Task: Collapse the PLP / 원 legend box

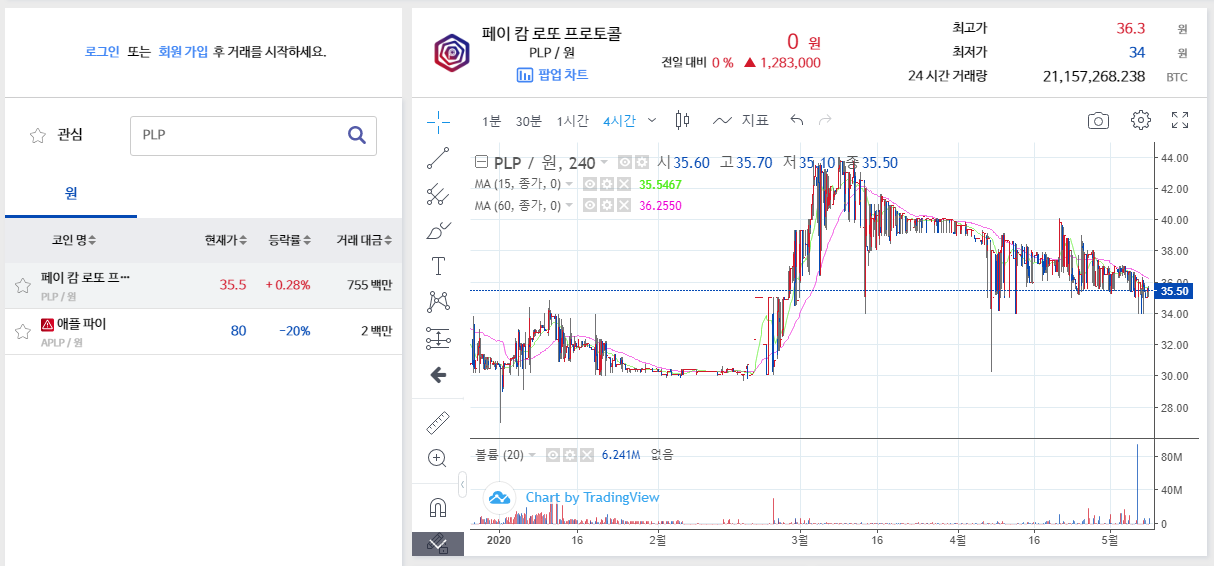Action: click(481, 163)
